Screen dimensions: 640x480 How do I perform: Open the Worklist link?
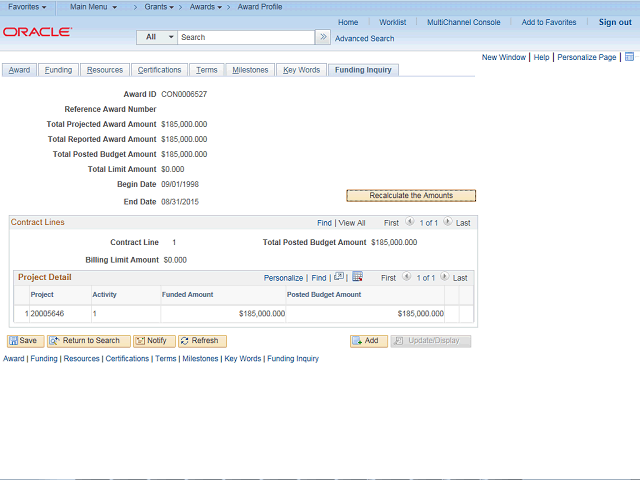pyautogui.click(x=393, y=22)
